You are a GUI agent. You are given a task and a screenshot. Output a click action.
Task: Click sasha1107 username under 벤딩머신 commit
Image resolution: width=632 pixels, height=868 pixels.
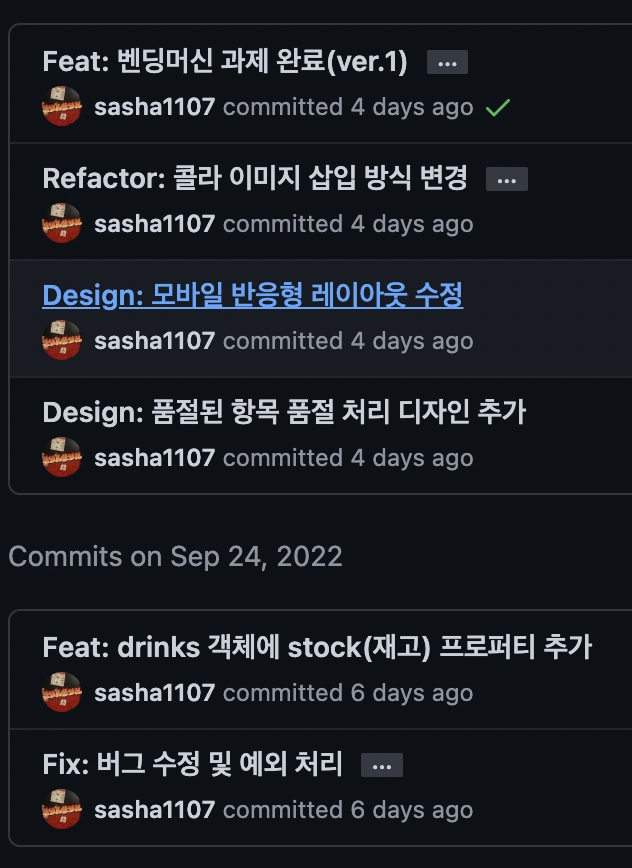click(x=154, y=108)
